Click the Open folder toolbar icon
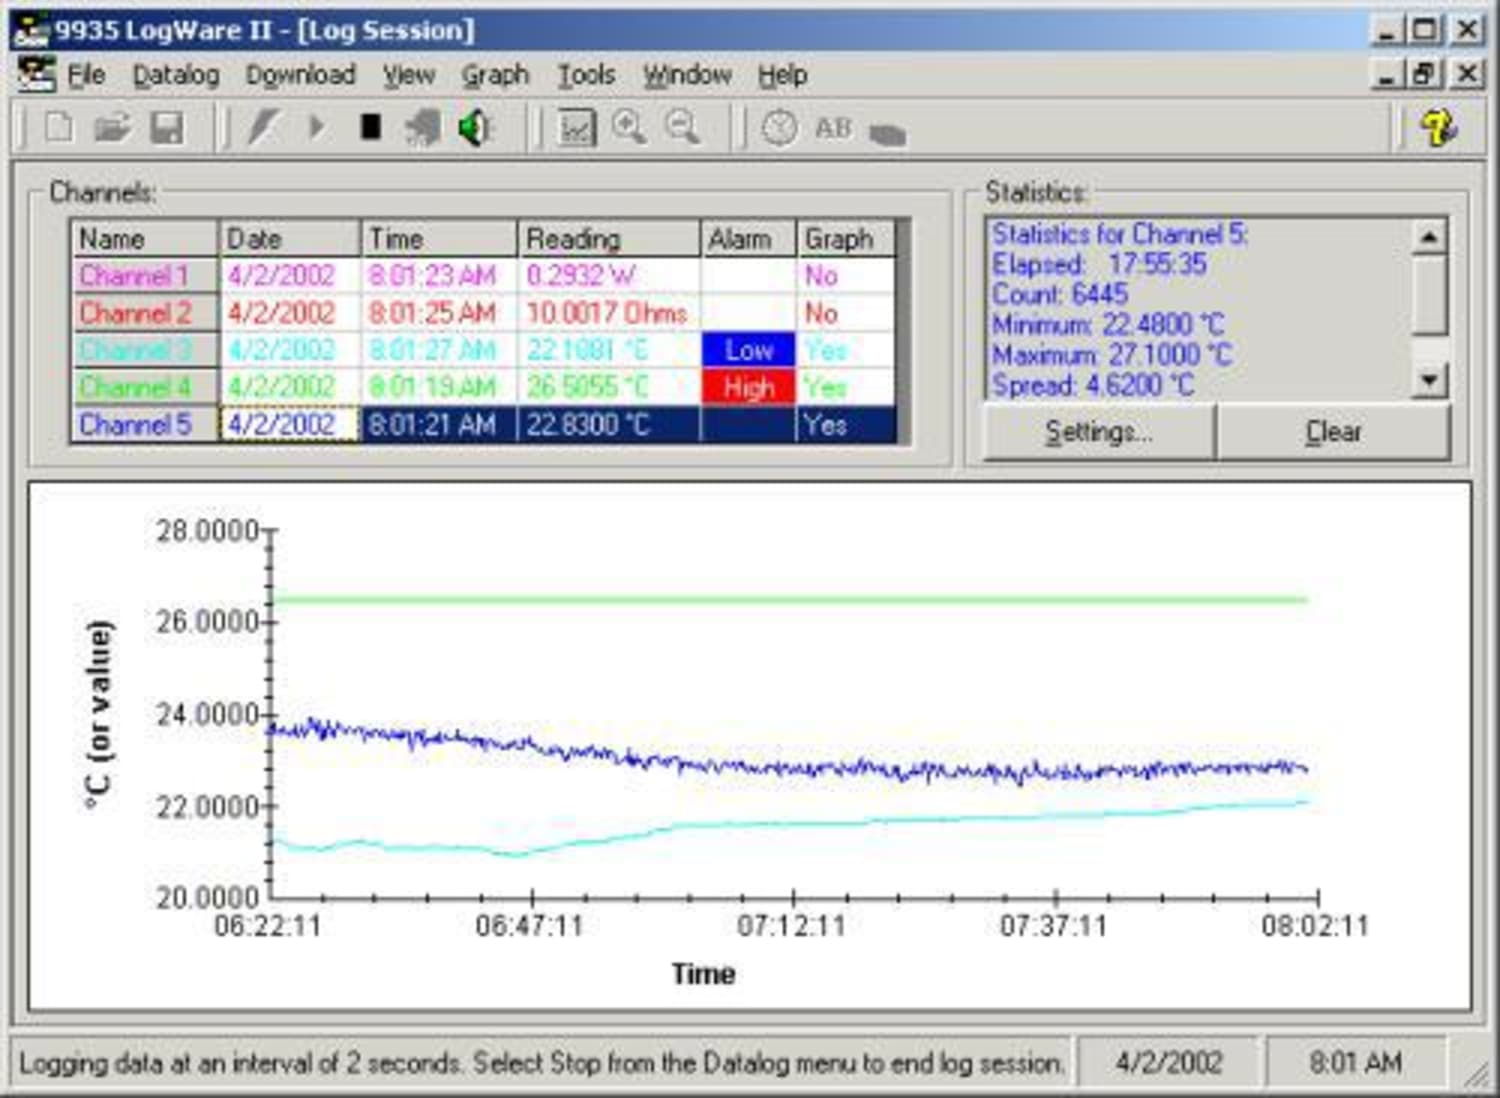 [113, 128]
